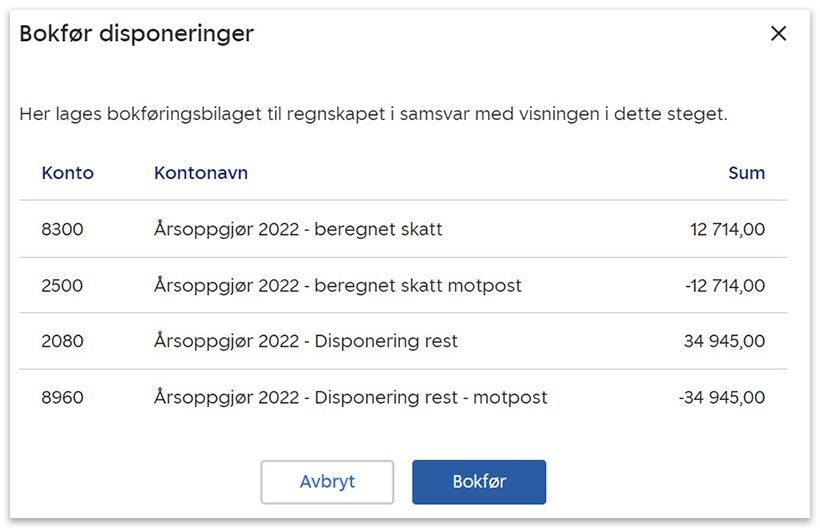Select account number 2080

63,342
